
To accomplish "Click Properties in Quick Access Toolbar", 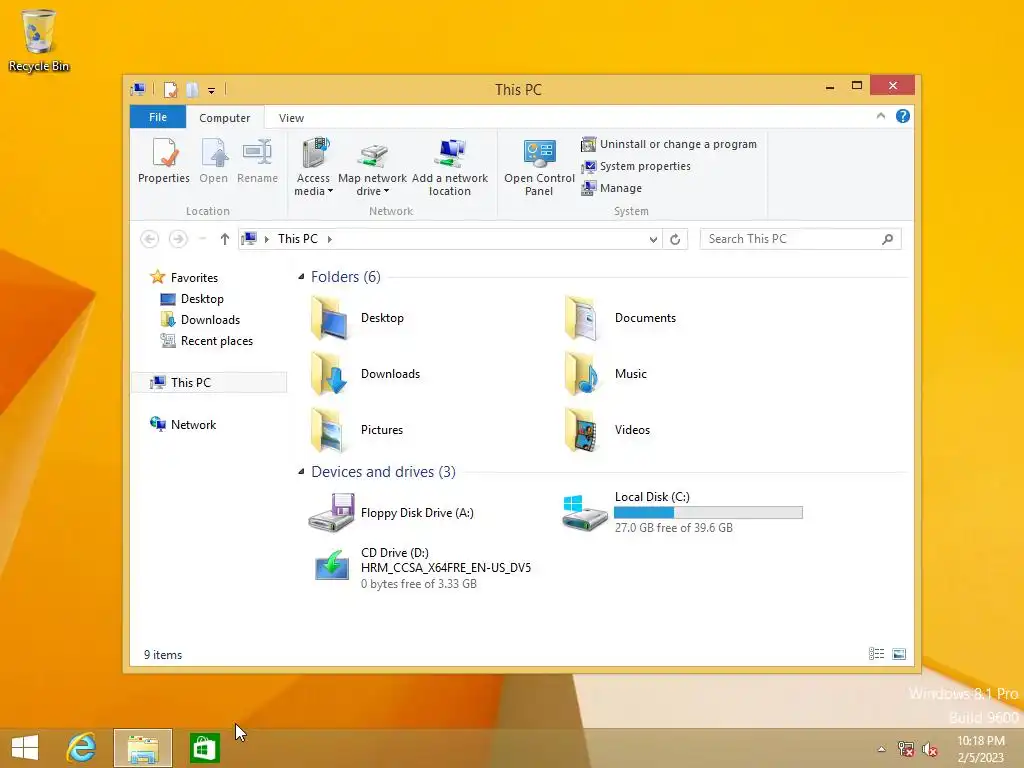I will click(x=170, y=89).
